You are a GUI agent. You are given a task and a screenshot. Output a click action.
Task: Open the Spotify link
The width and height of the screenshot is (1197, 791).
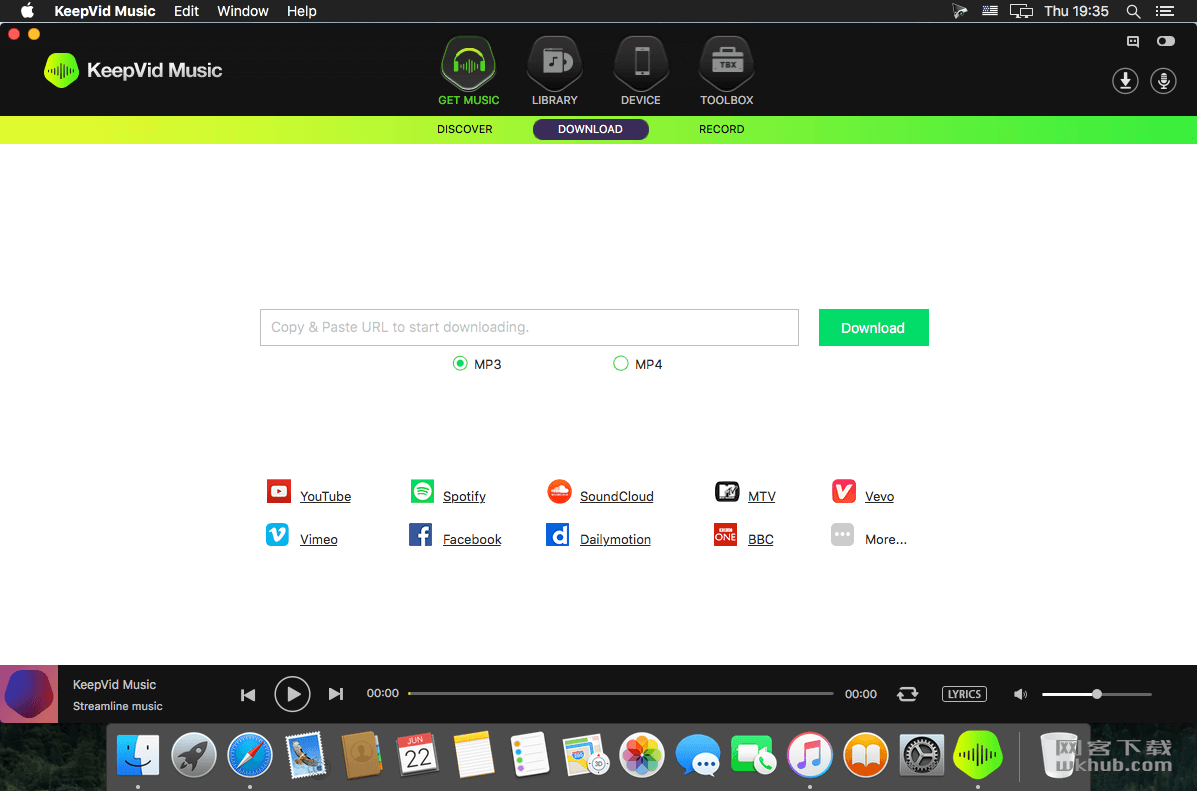[464, 496]
